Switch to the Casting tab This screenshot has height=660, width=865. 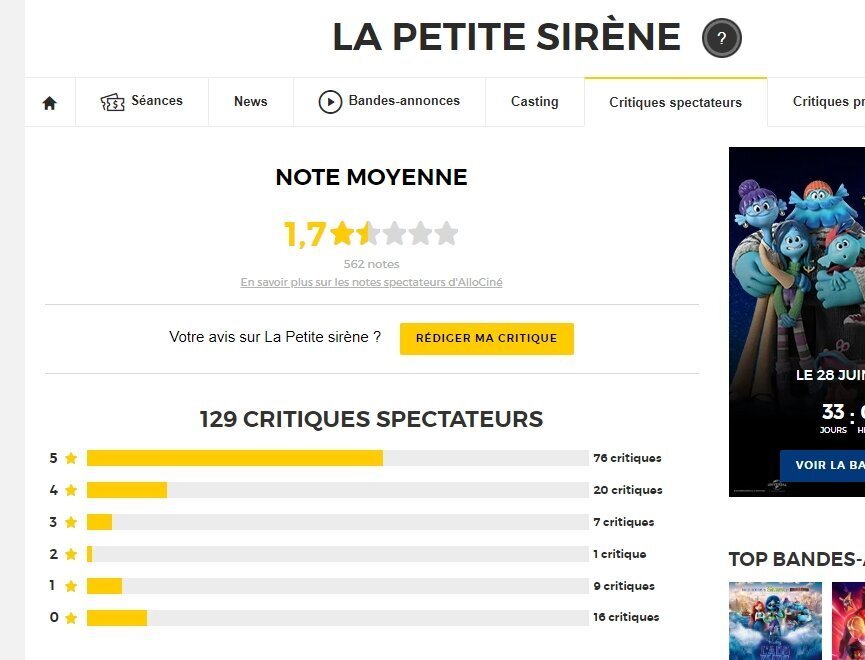pyautogui.click(x=535, y=102)
